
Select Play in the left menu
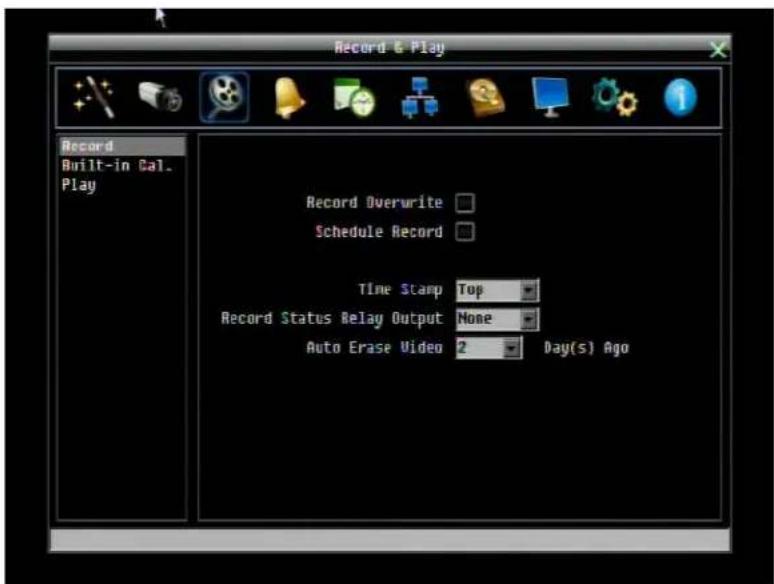click(x=79, y=185)
